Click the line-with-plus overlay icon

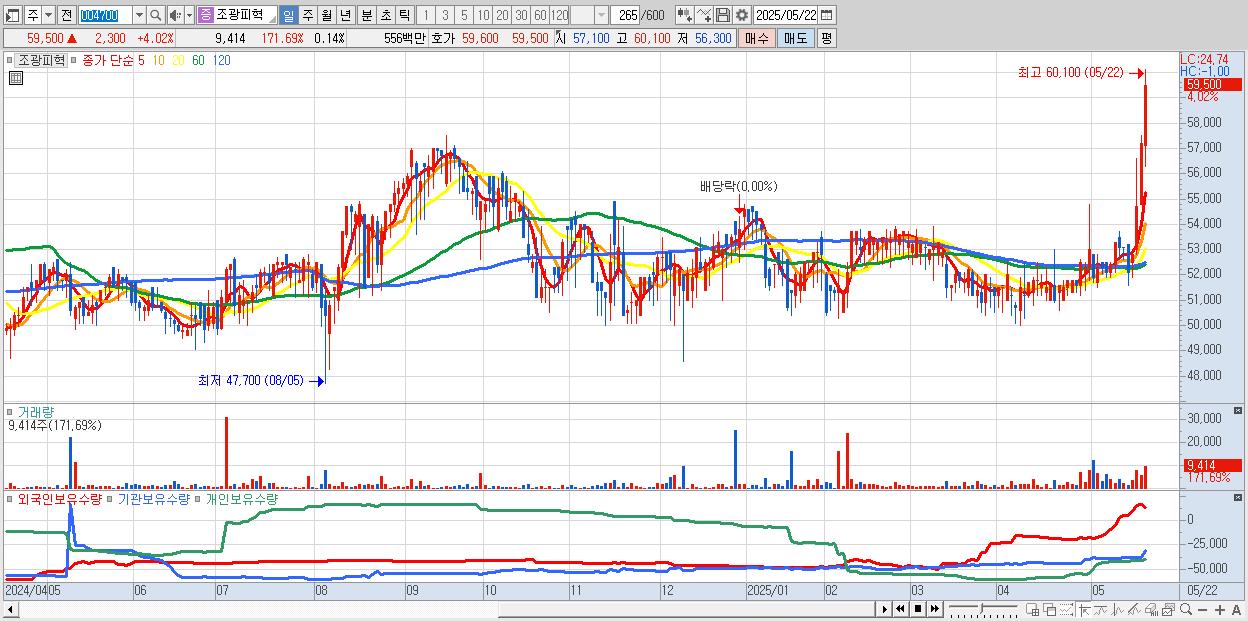click(x=704, y=15)
